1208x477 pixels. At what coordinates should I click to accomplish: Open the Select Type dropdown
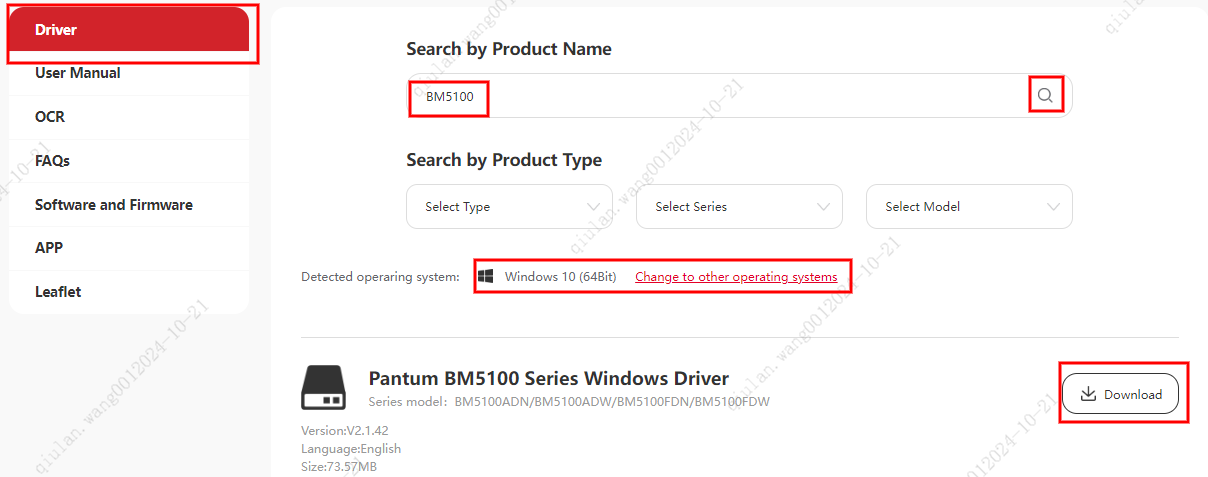click(x=509, y=206)
